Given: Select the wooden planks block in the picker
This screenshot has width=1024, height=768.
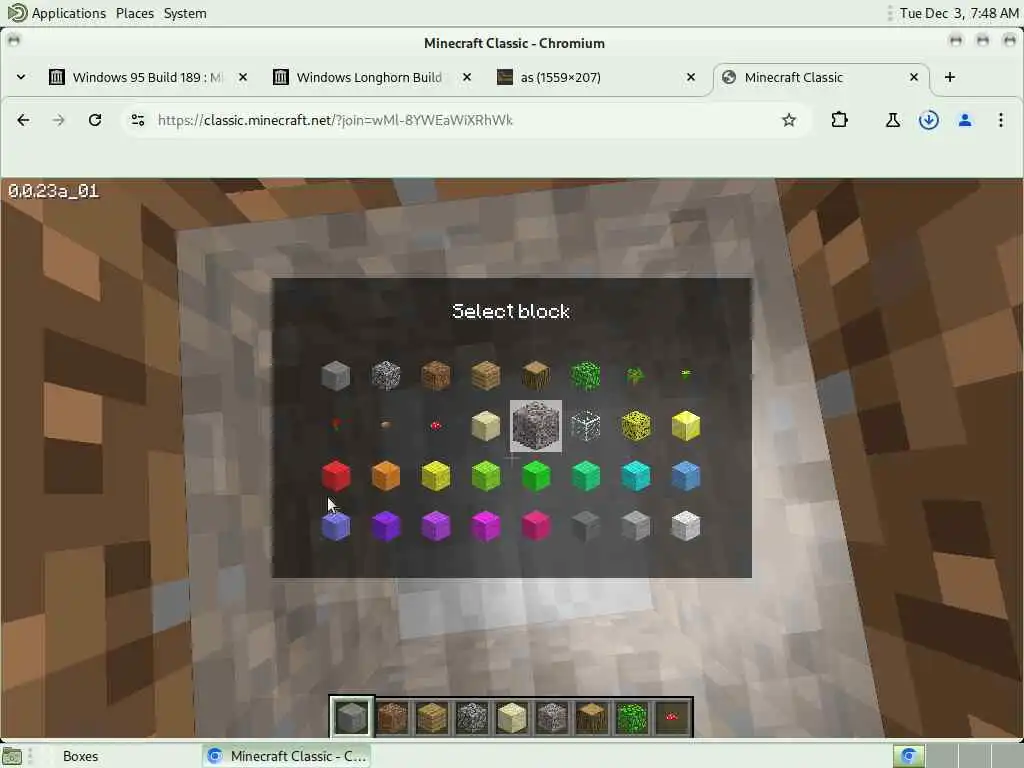Looking at the screenshot, I should pyautogui.click(x=486, y=376).
